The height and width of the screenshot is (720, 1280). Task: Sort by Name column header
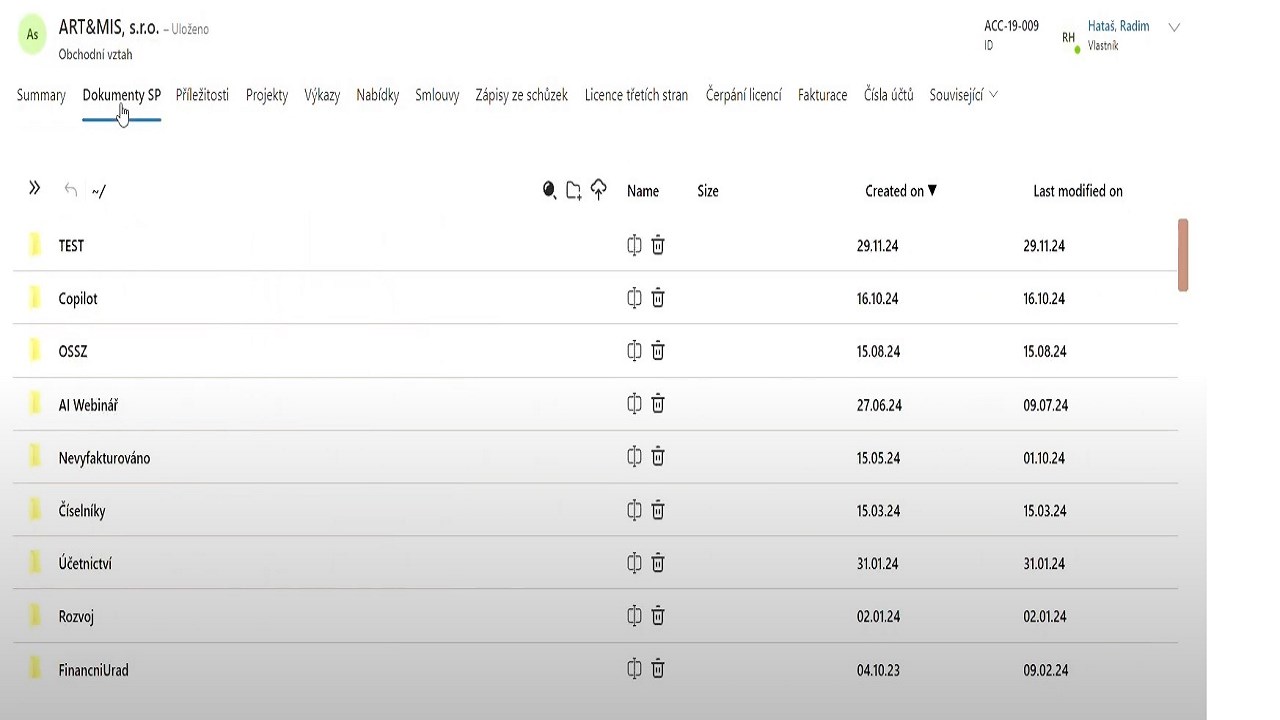pos(643,191)
